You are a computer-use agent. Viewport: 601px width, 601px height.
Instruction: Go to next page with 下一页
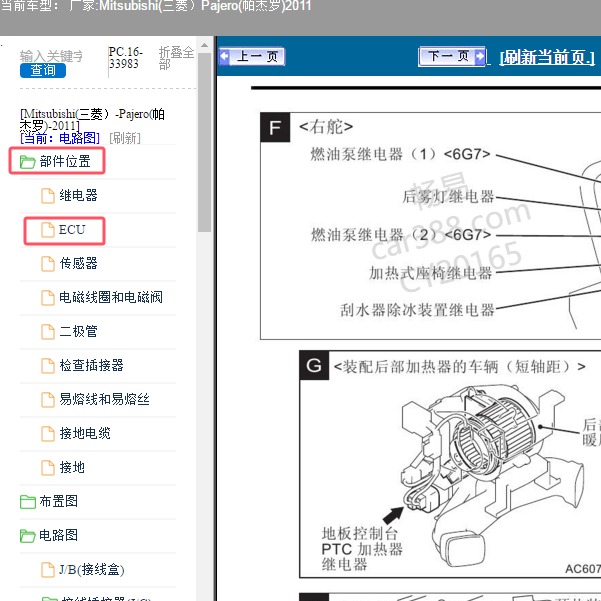pyautogui.click(x=452, y=57)
